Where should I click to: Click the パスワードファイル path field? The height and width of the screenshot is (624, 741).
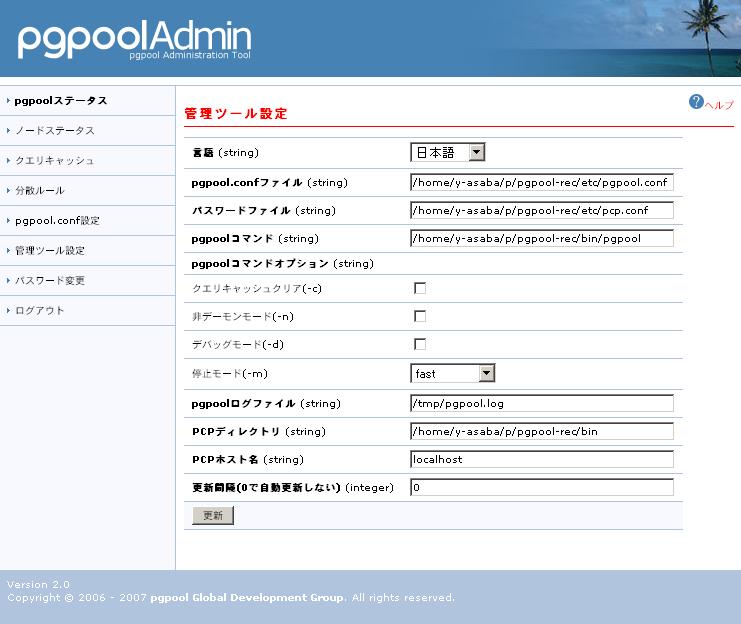pos(542,210)
